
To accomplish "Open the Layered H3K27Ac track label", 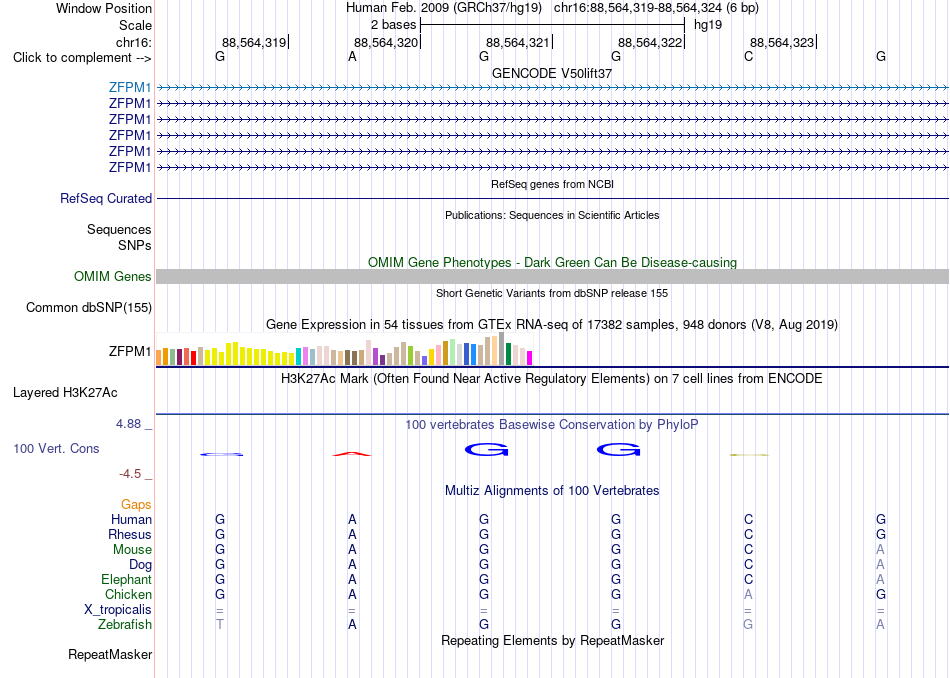I will pos(65,393).
